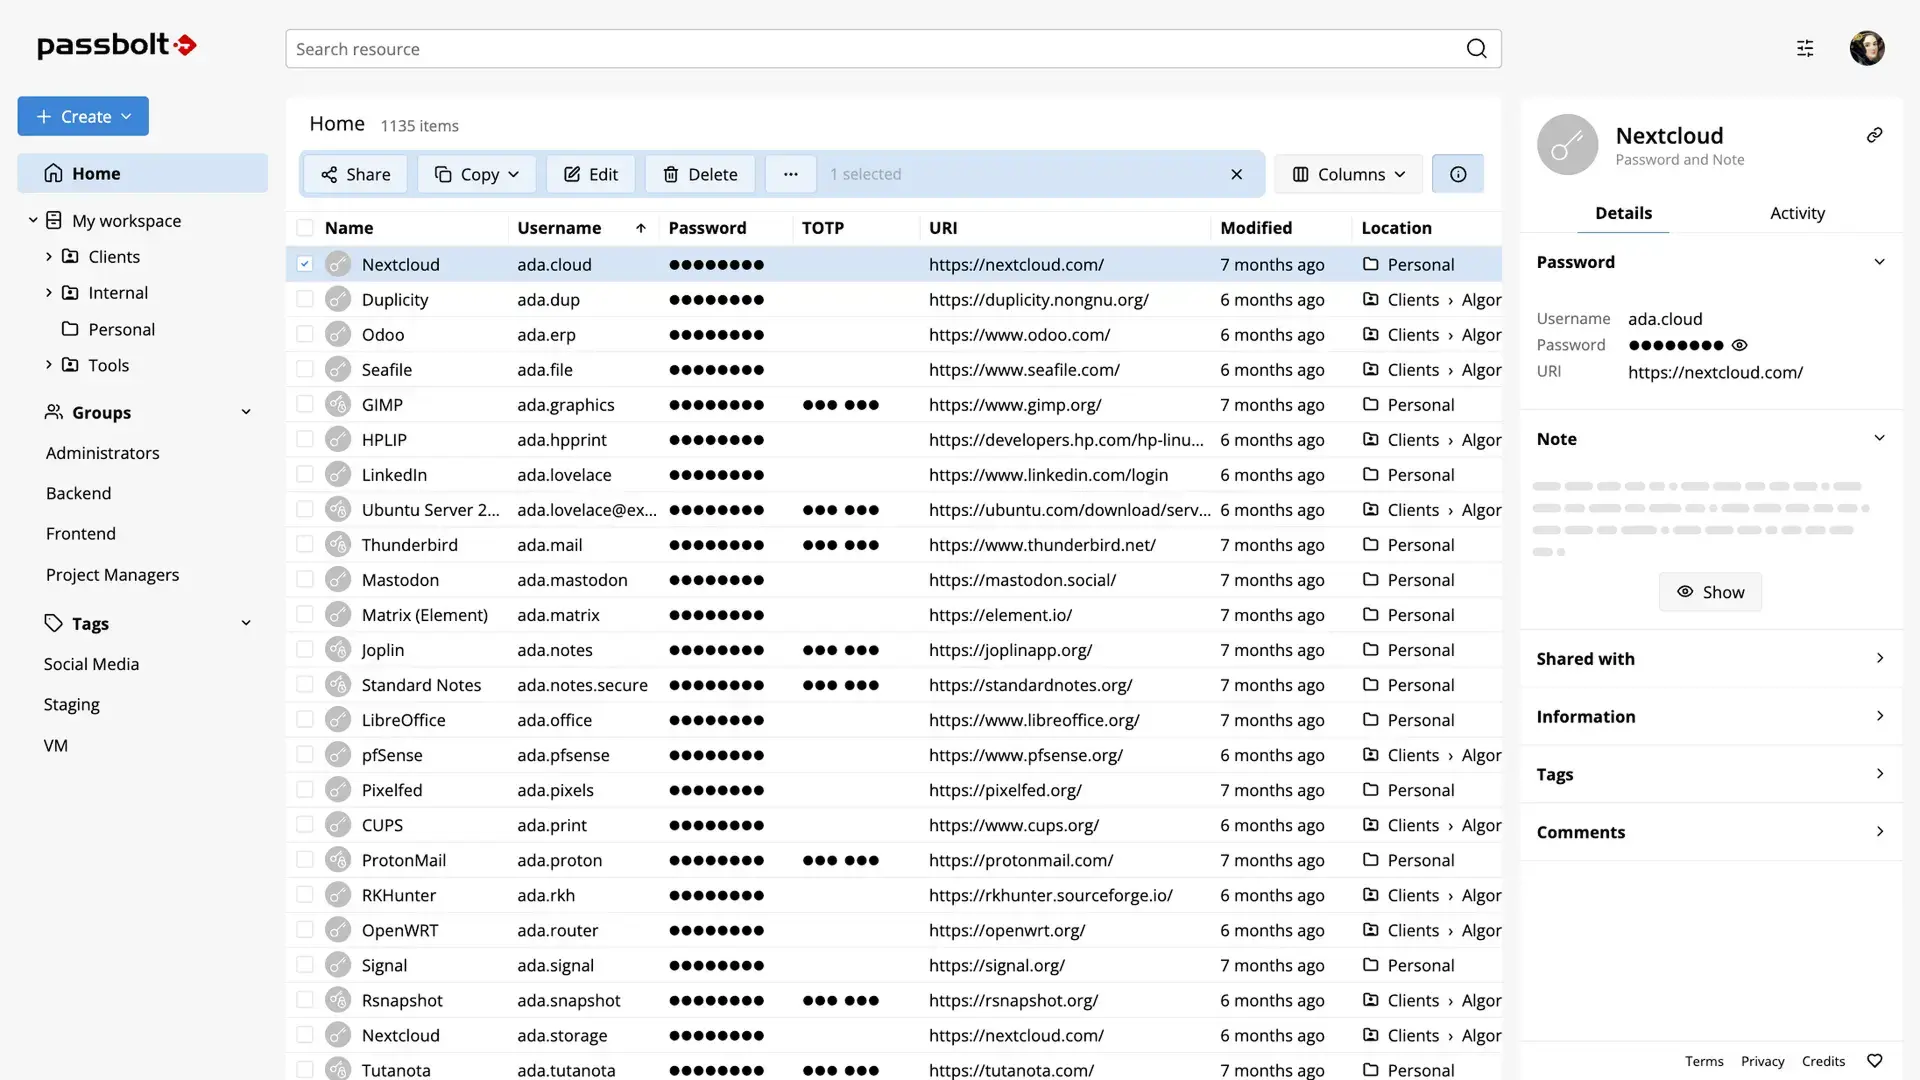Open the Create dropdown
Viewport: 1920px width, 1080px height.
coord(83,116)
